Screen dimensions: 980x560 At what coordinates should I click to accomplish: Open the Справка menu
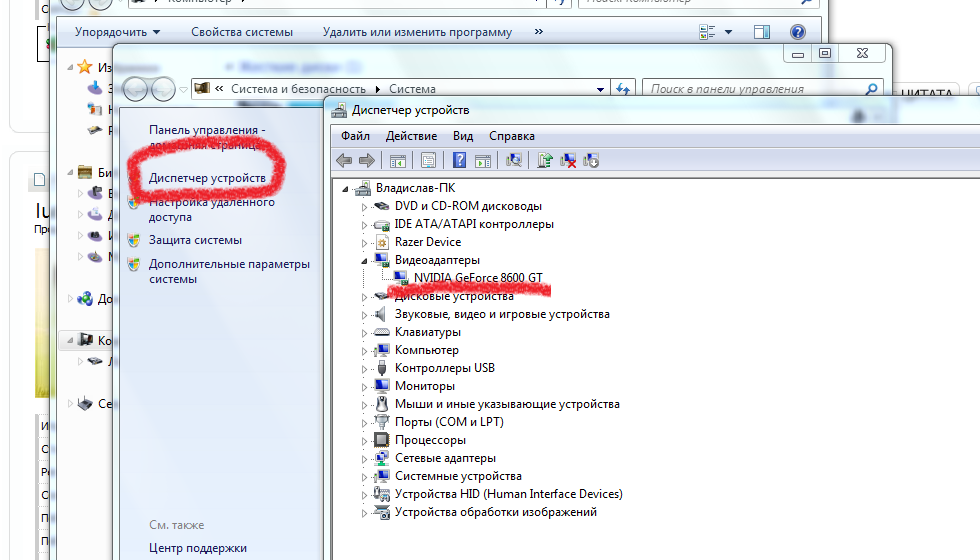[512, 136]
